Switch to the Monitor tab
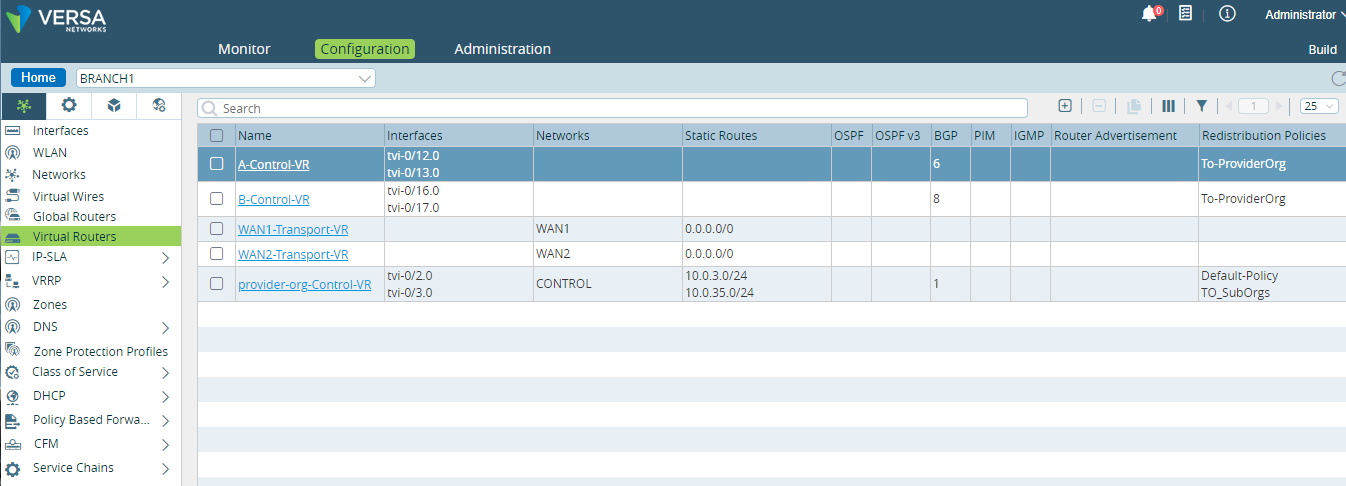 click(x=244, y=49)
